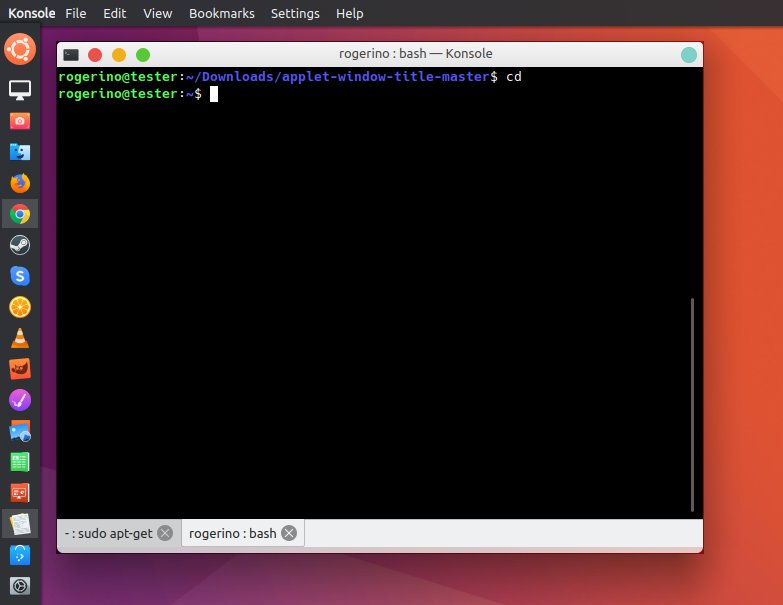This screenshot has width=783, height=605.
Task: Click the Konsole terminal icon in title bar
Action: pos(71,55)
